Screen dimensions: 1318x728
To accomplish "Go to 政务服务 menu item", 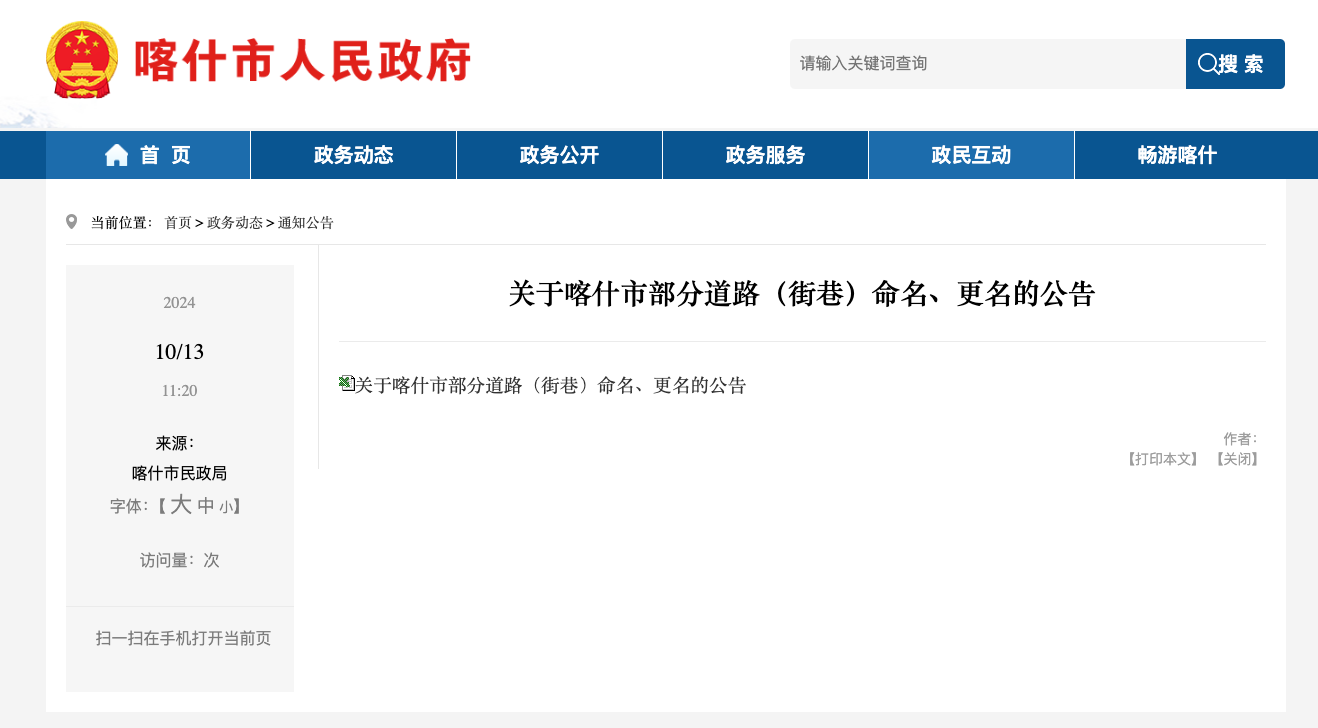I will [x=765, y=155].
